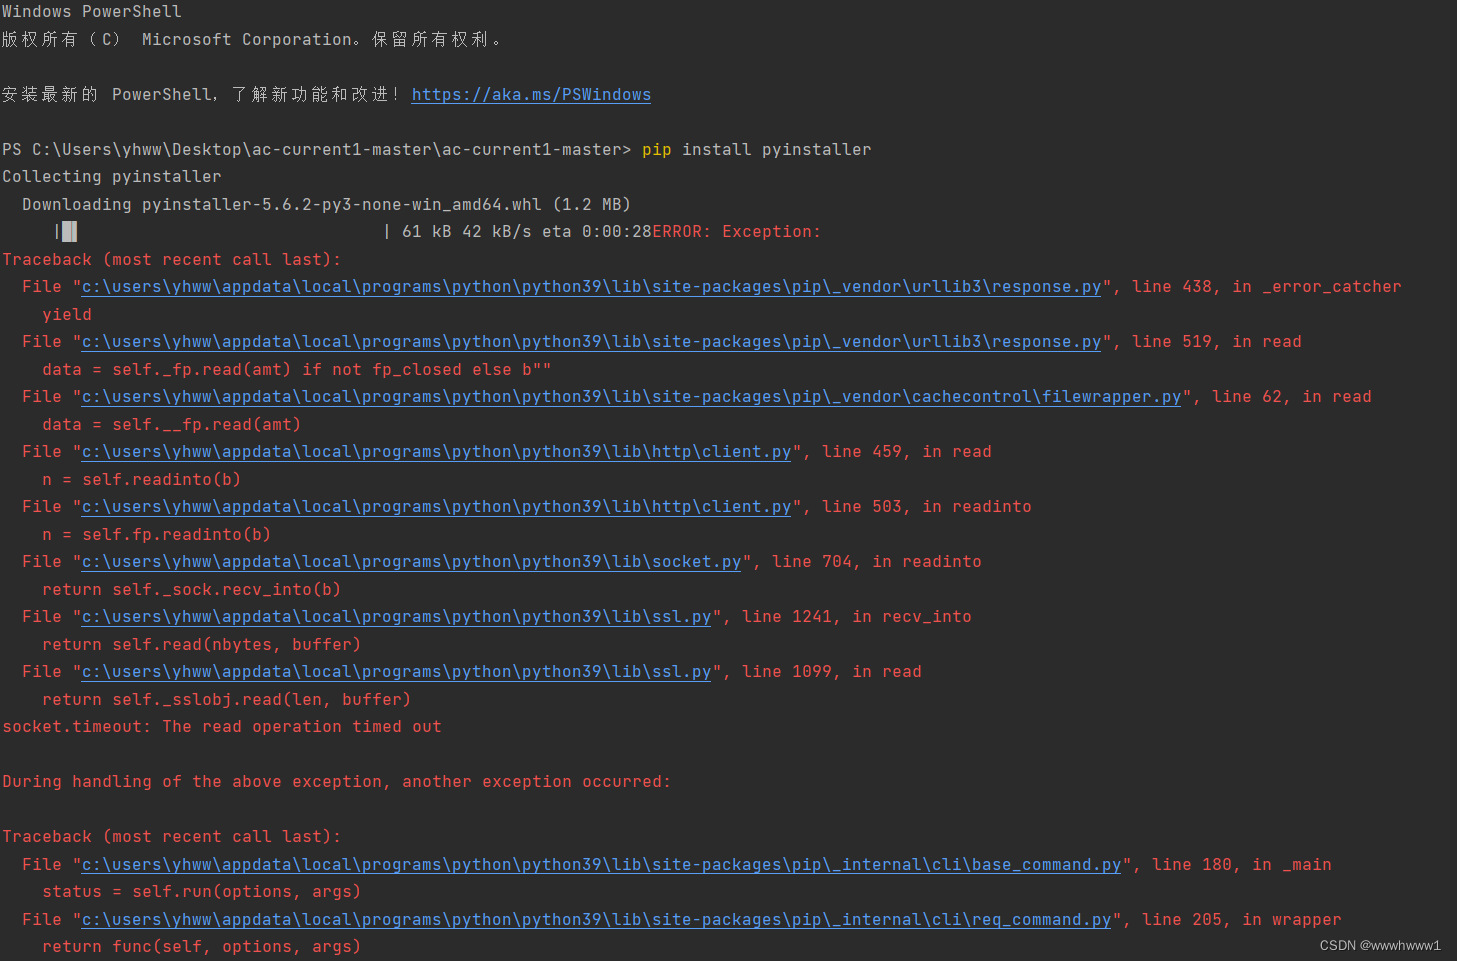The image size is (1457, 961).
Task: Open the socket.py file link
Action: 413,561
